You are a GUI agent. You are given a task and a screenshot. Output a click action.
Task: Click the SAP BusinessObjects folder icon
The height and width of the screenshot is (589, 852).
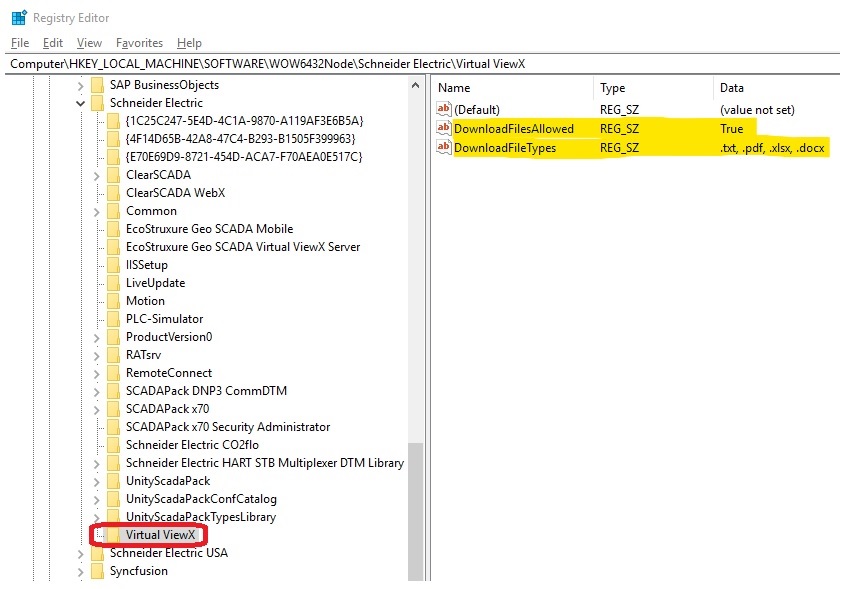point(97,85)
